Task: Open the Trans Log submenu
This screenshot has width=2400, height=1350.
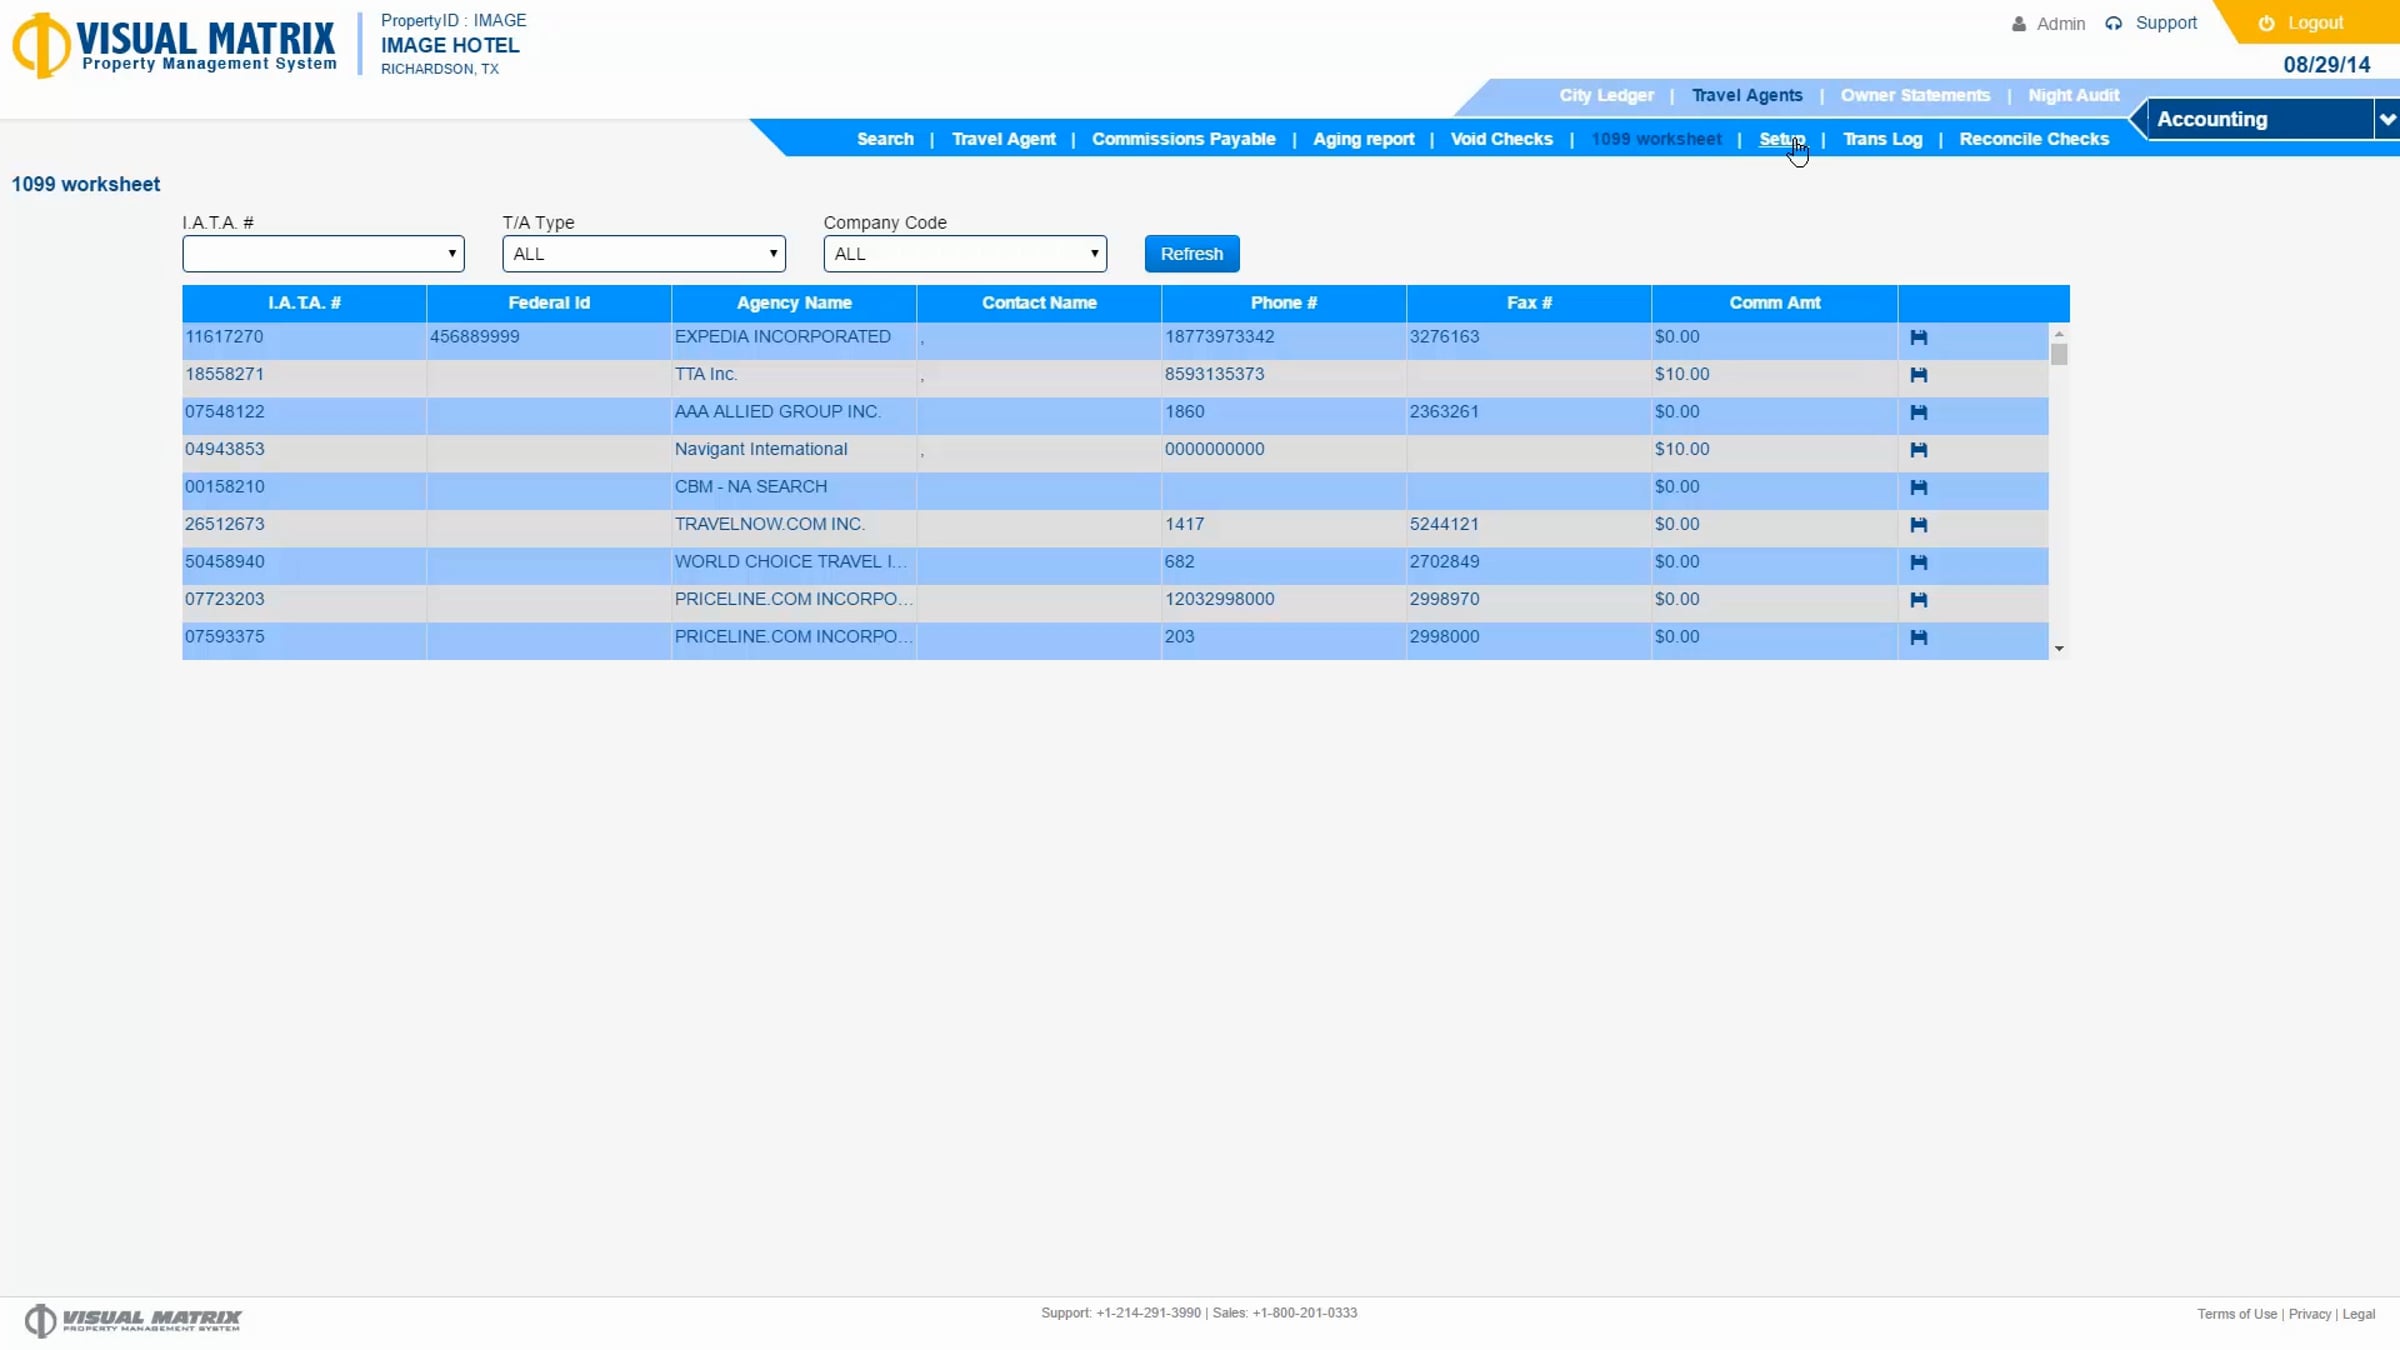Action: click(1882, 139)
